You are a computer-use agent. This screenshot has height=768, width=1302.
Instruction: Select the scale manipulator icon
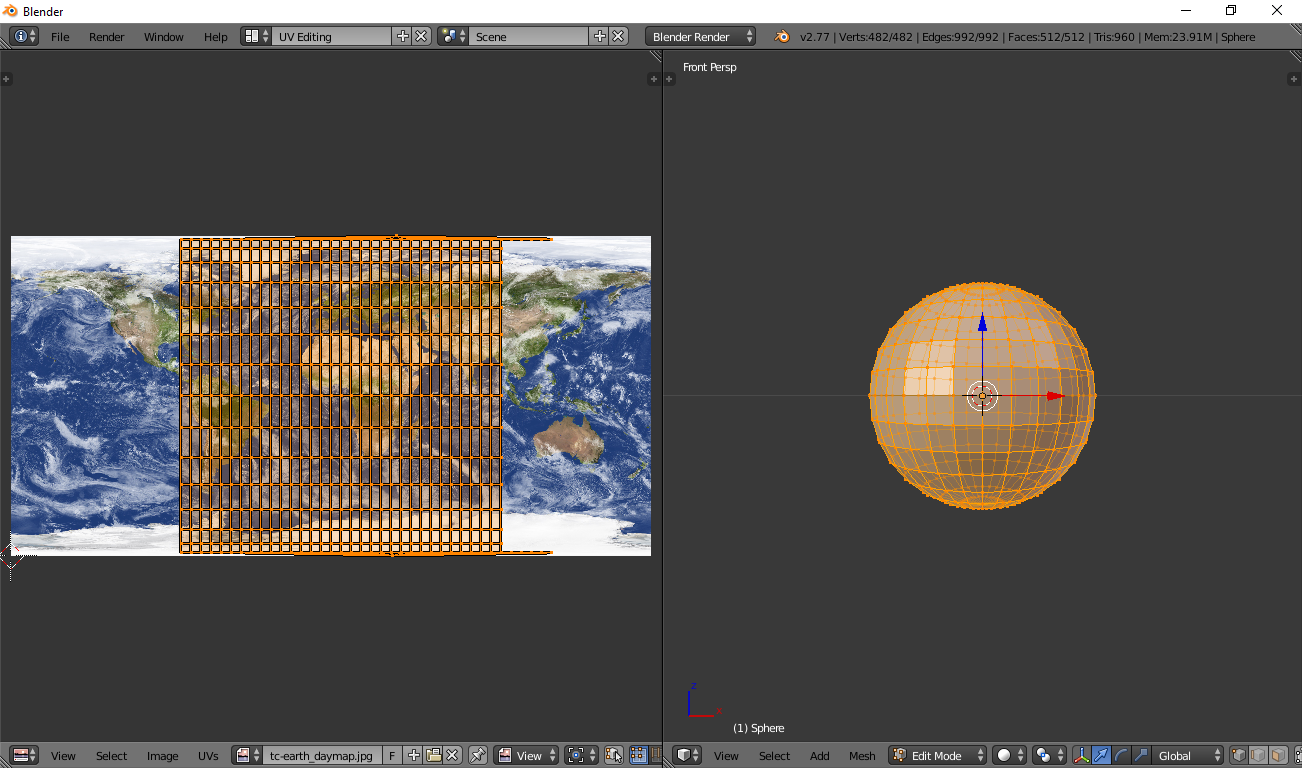point(1141,756)
